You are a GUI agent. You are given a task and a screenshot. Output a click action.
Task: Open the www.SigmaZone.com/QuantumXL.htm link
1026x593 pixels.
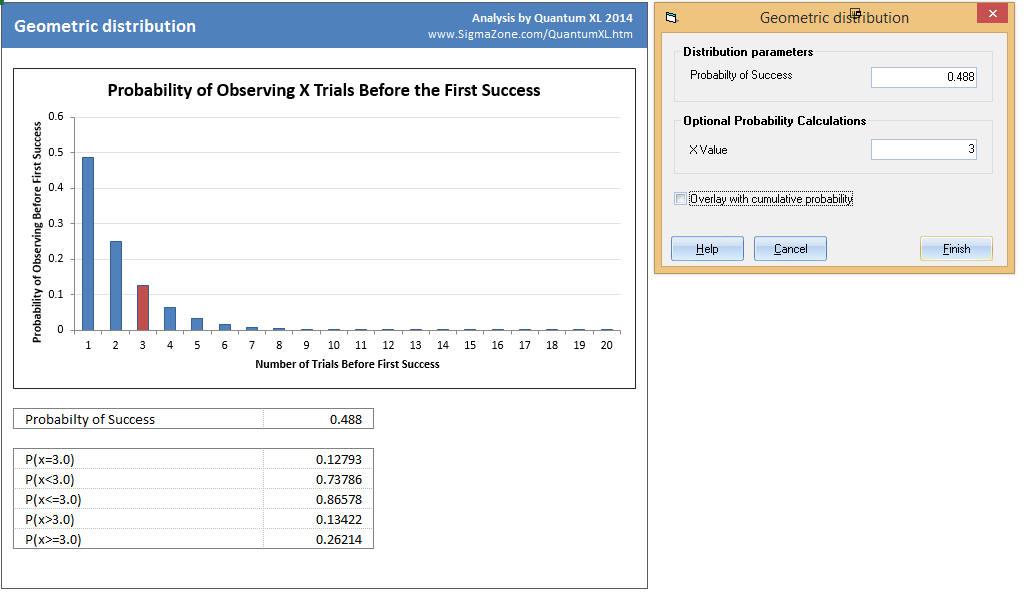tap(530, 34)
